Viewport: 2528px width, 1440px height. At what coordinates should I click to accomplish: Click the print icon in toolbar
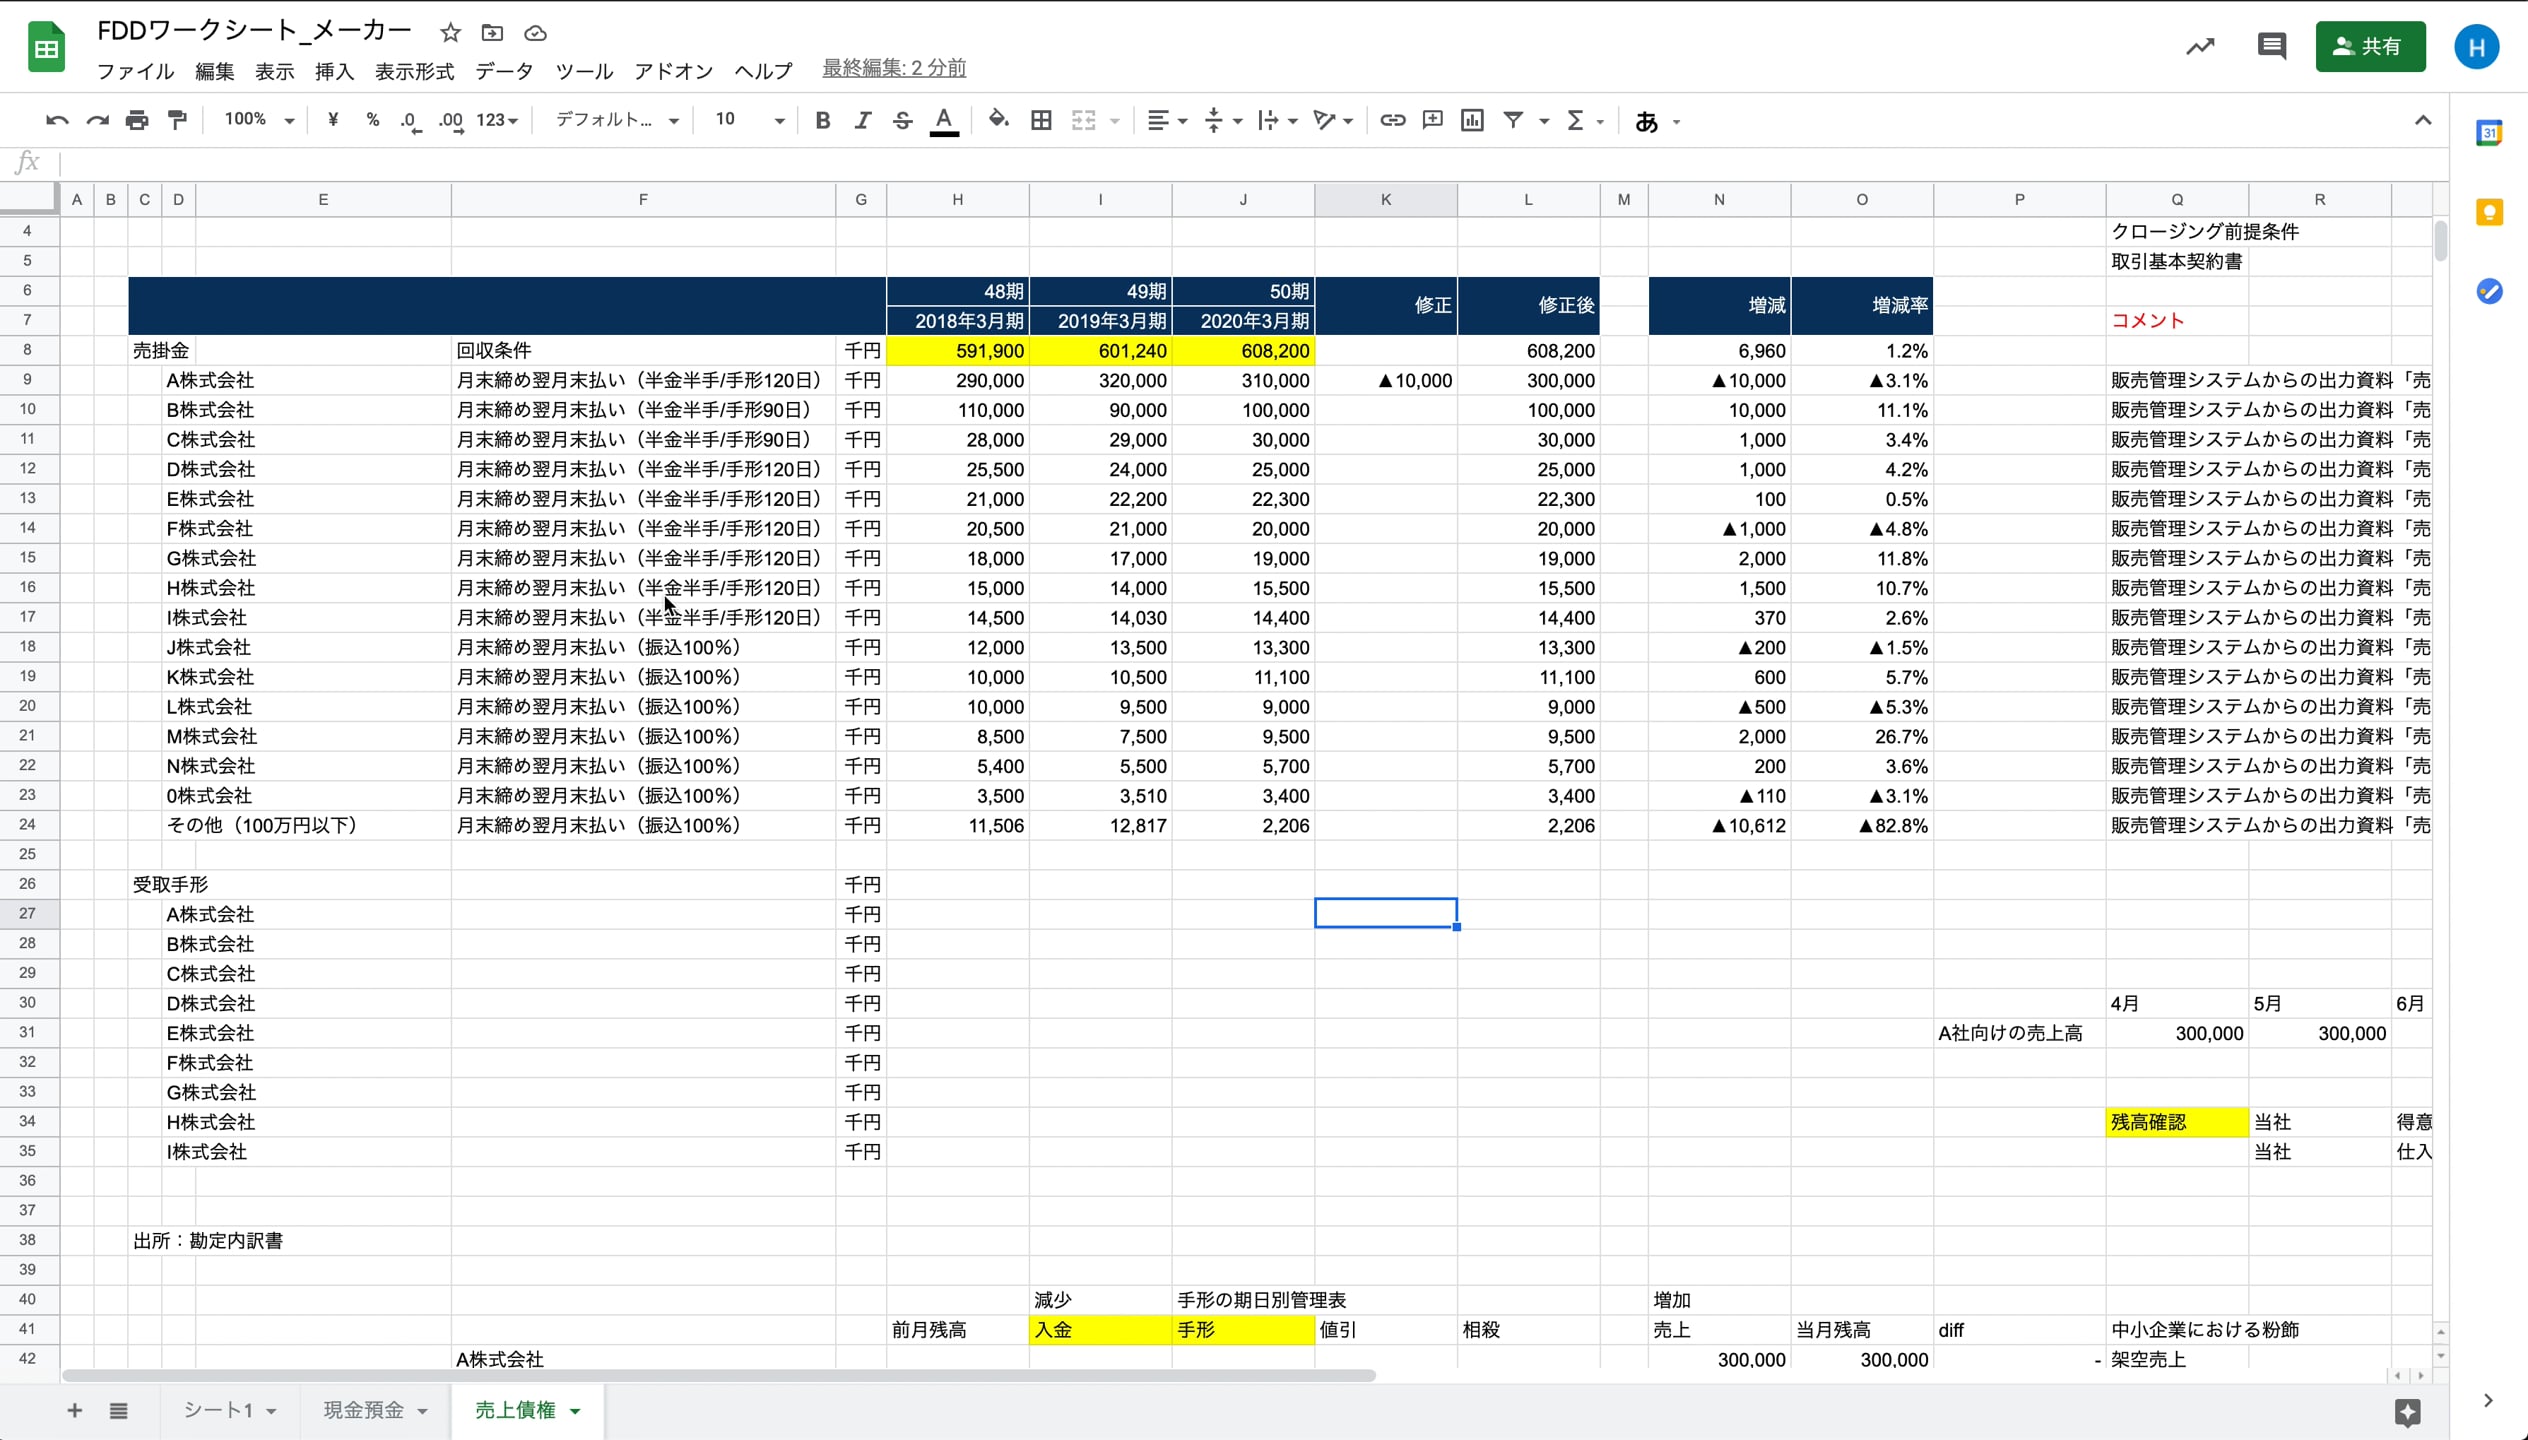click(x=137, y=121)
